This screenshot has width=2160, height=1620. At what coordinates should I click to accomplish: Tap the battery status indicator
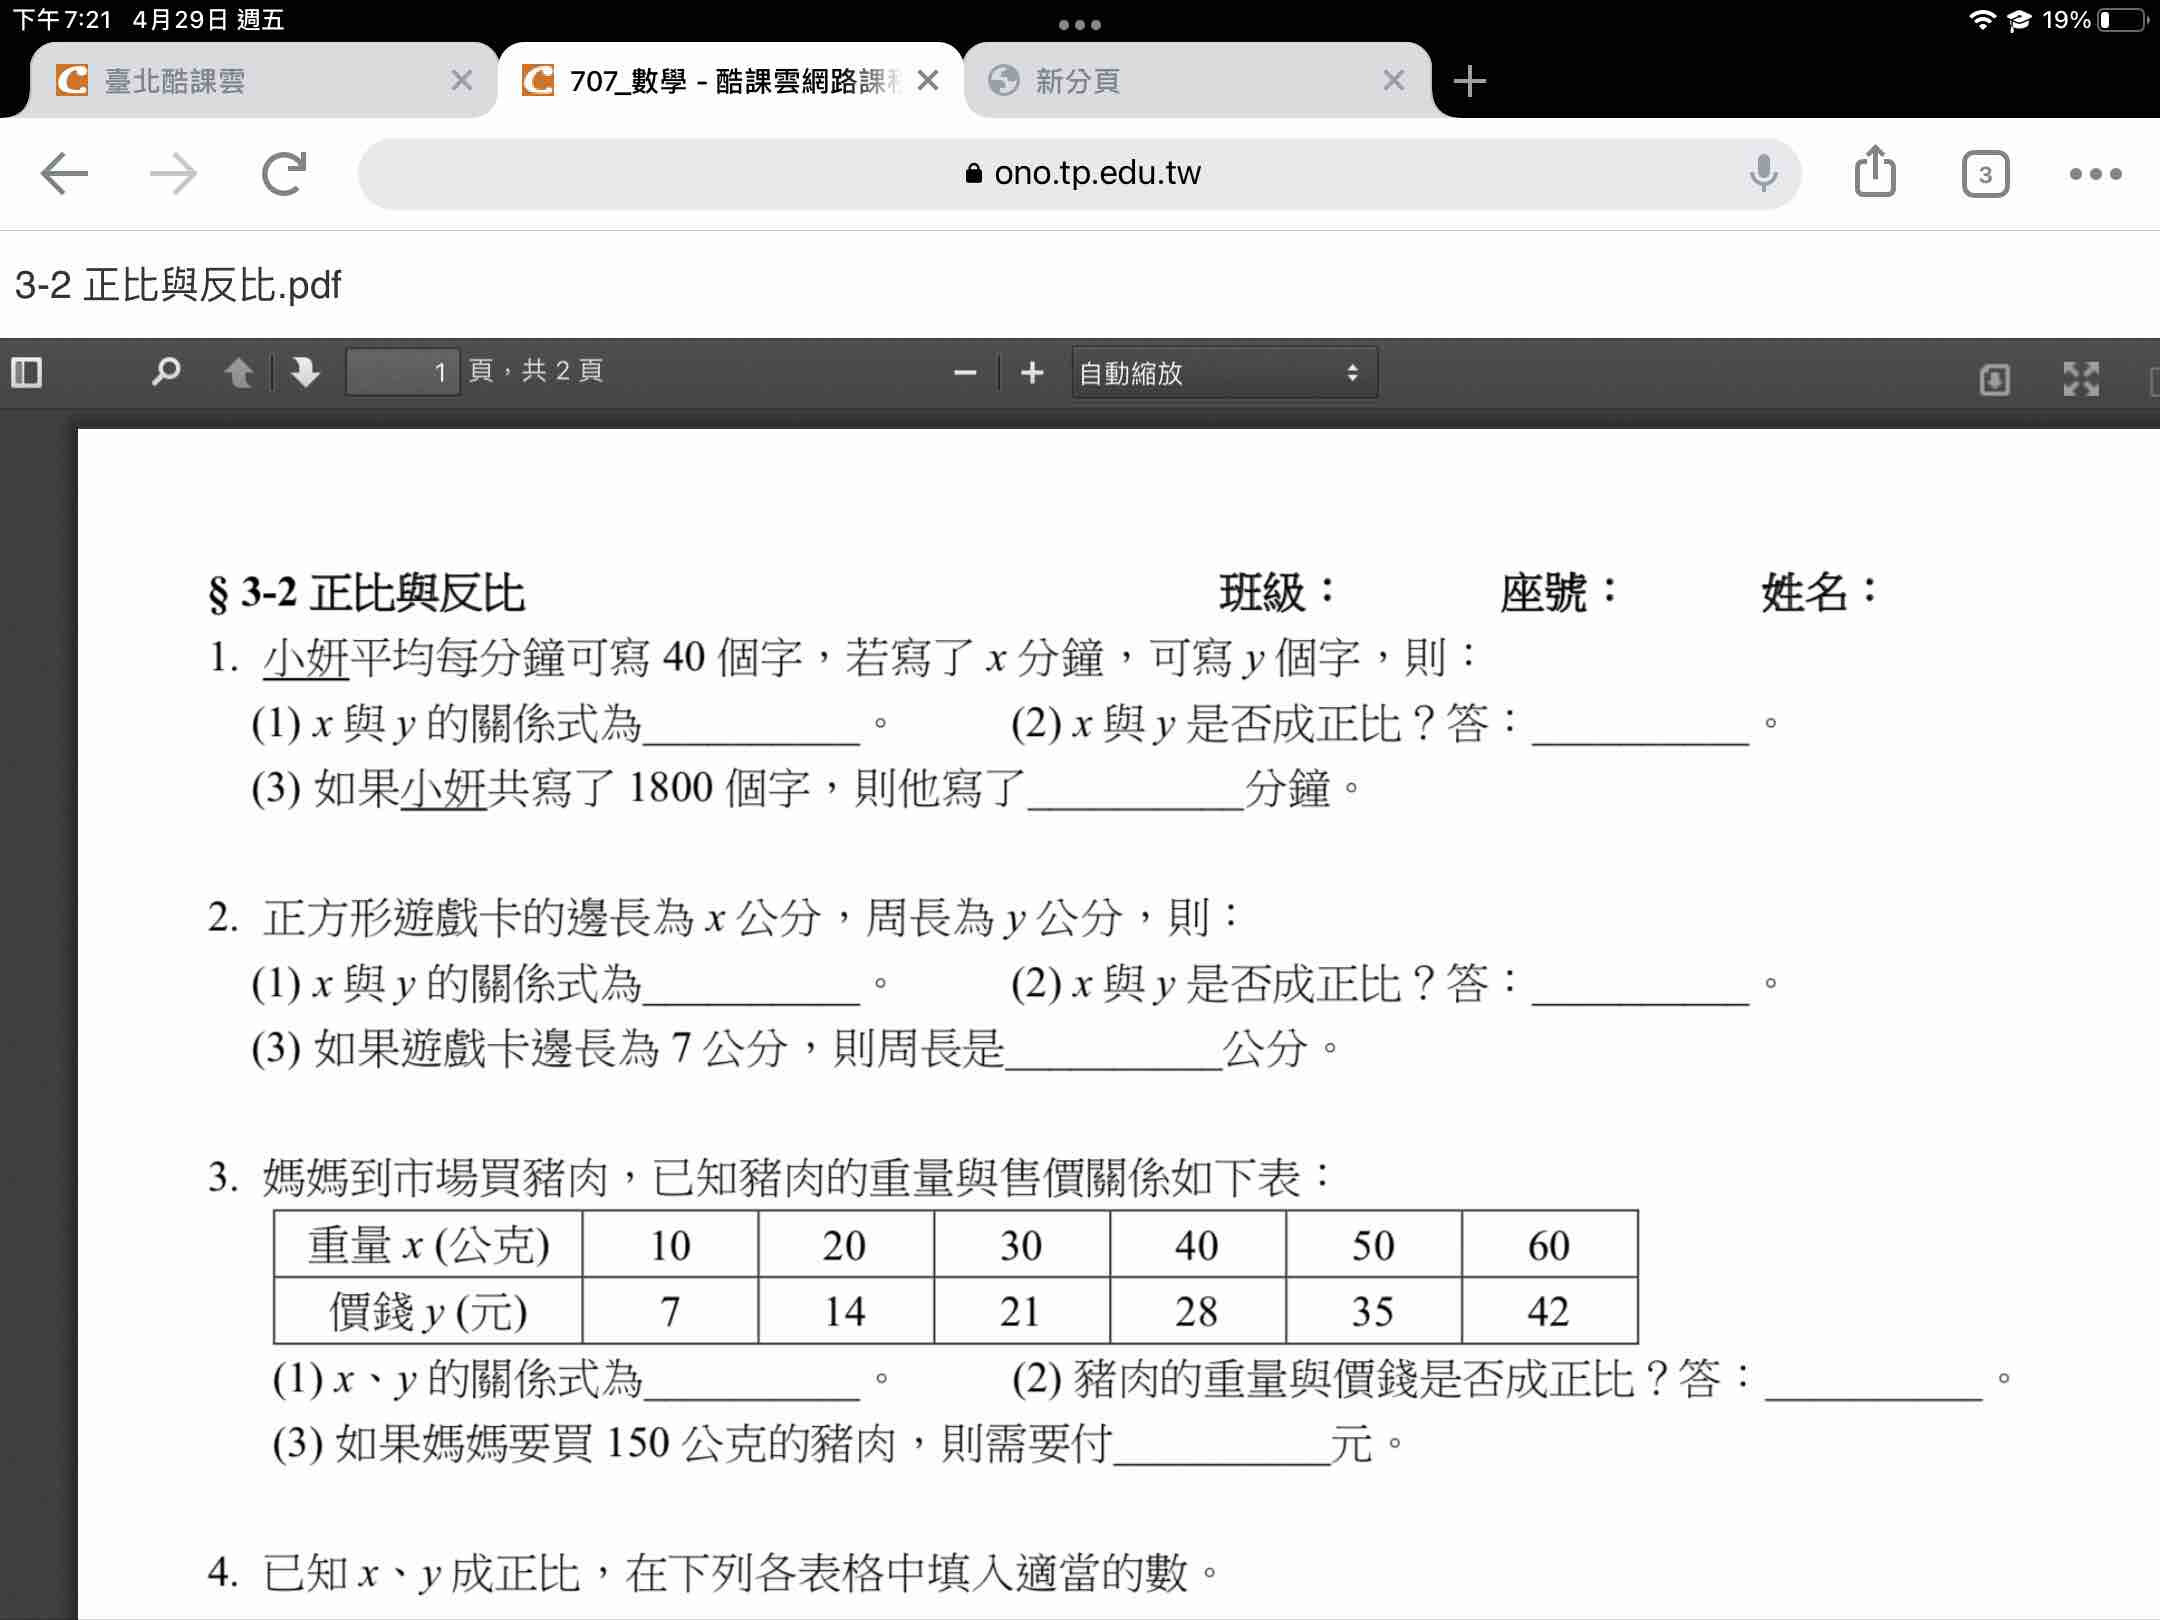click(x=2123, y=20)
